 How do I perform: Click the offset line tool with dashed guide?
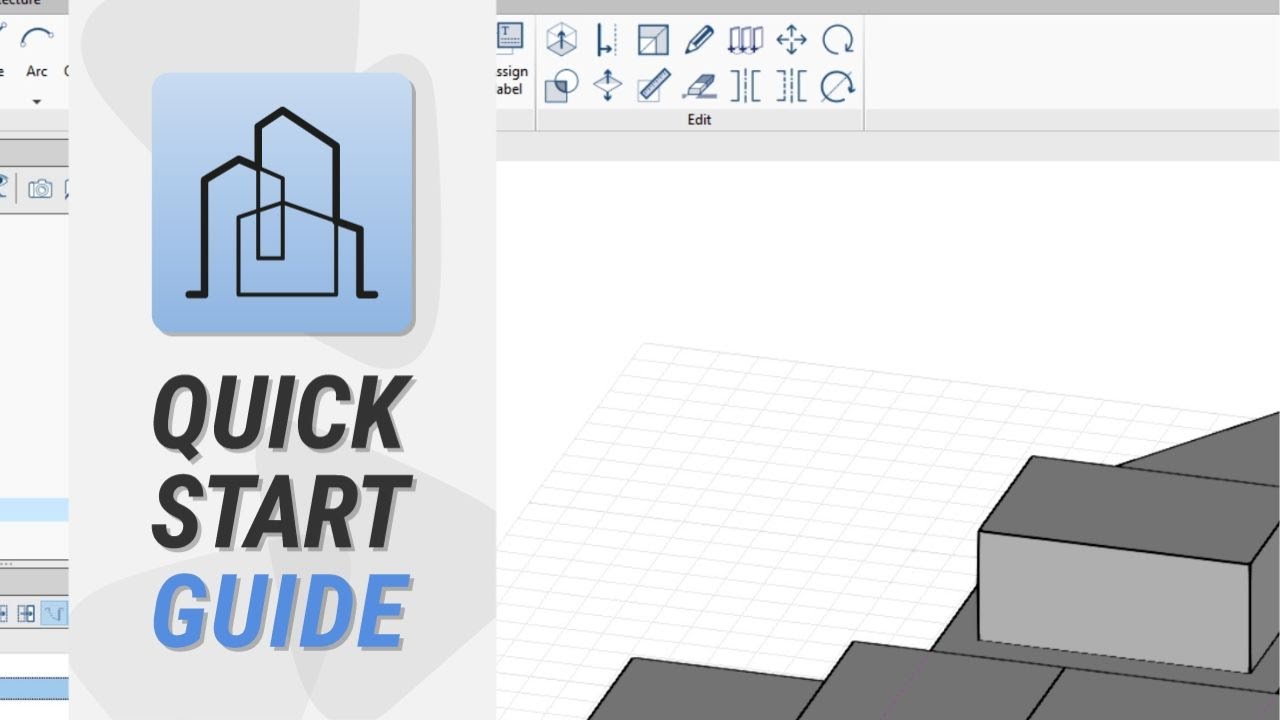pos(607,40)
